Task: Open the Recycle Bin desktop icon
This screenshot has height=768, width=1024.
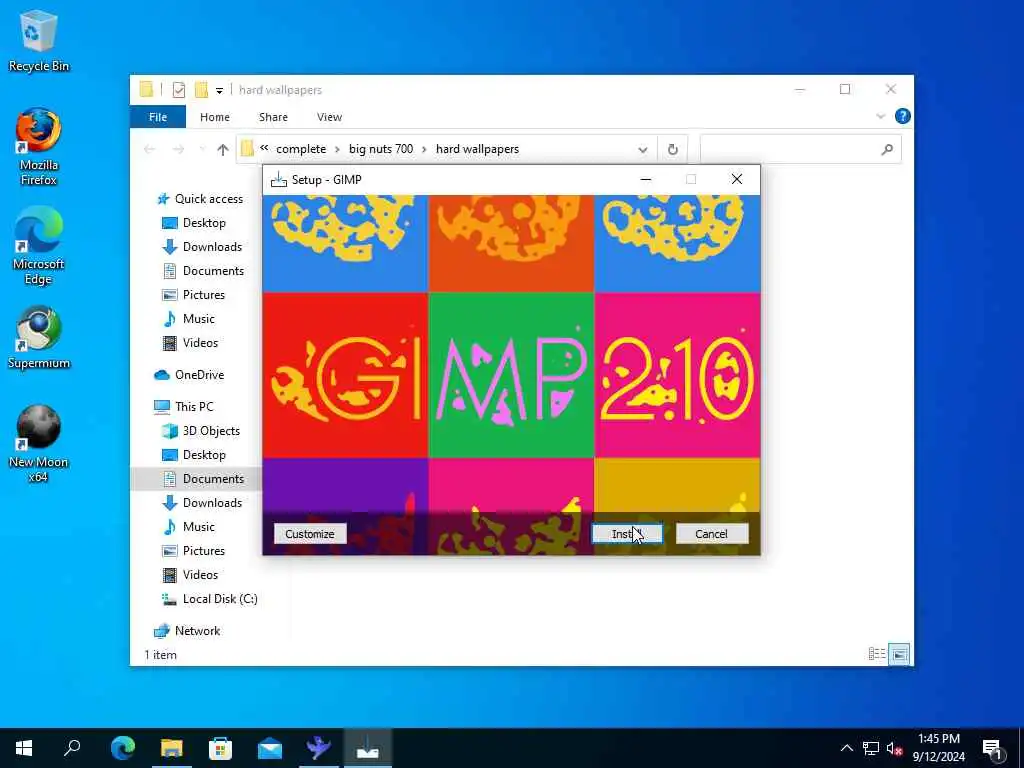Action: [x=39, y=41]
